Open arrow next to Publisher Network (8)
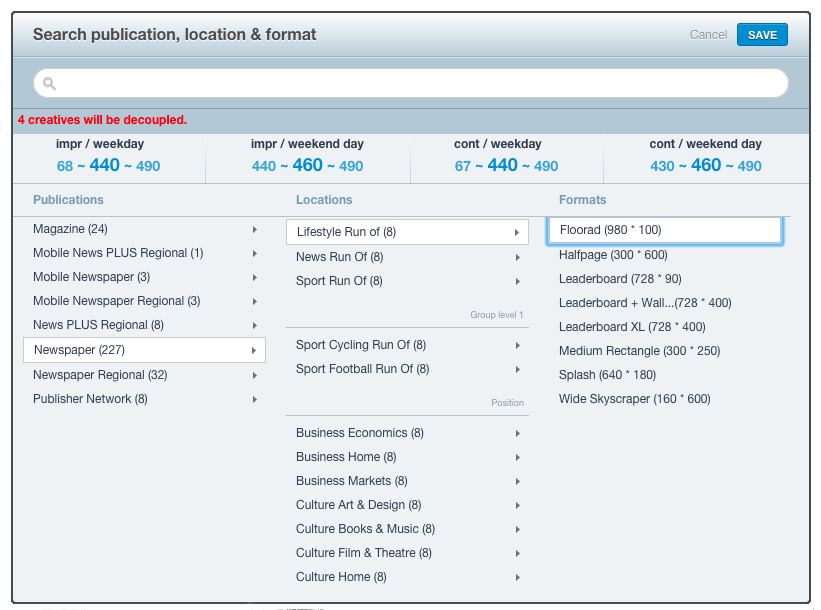This screenshot has width=821, height=610. [254, 400]
